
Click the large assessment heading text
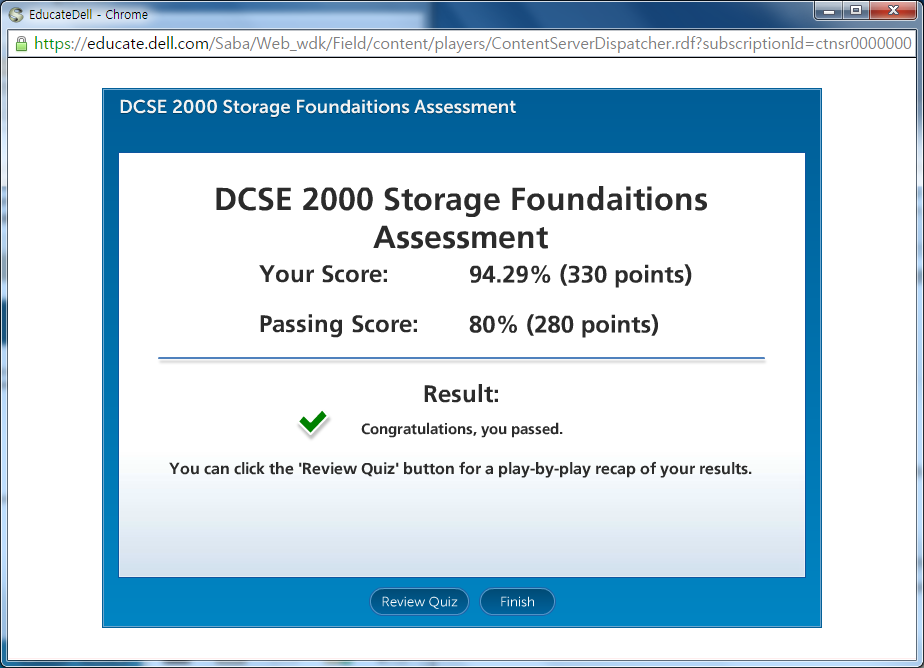click(x=461, y=218)
